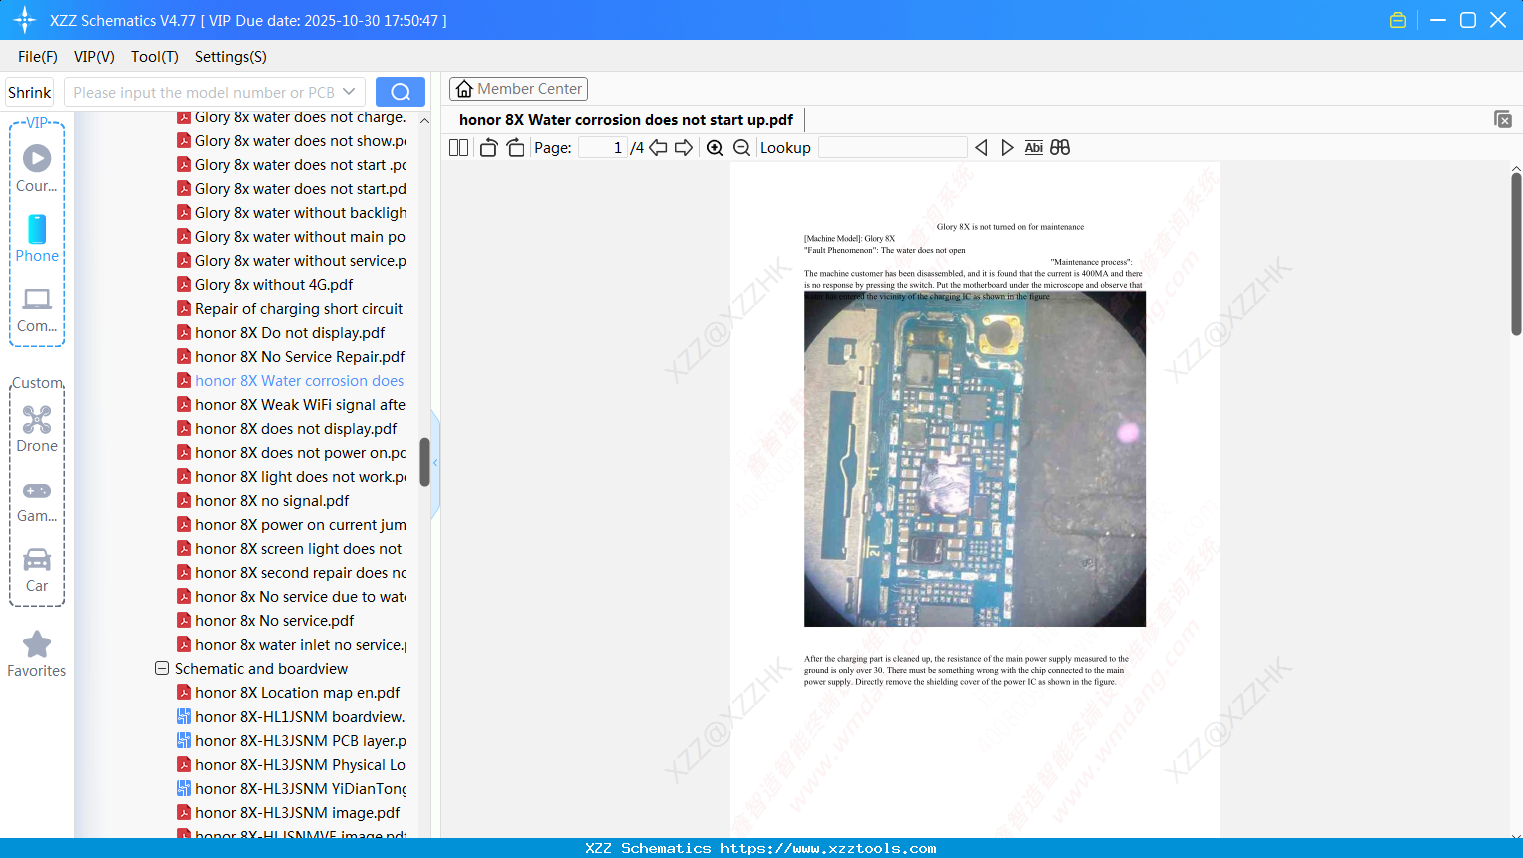
Task: Click the Abi text match icon
Action: click(1034, 148)
